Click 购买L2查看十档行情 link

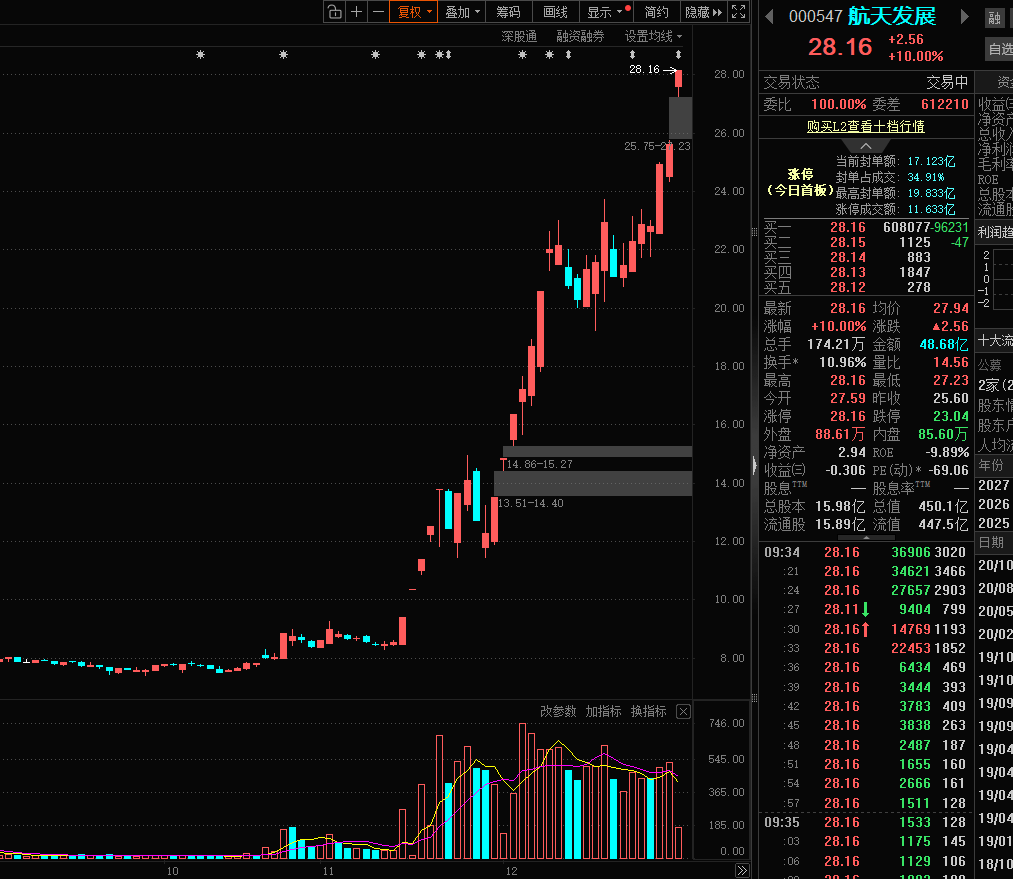click(x=865, y=126)
